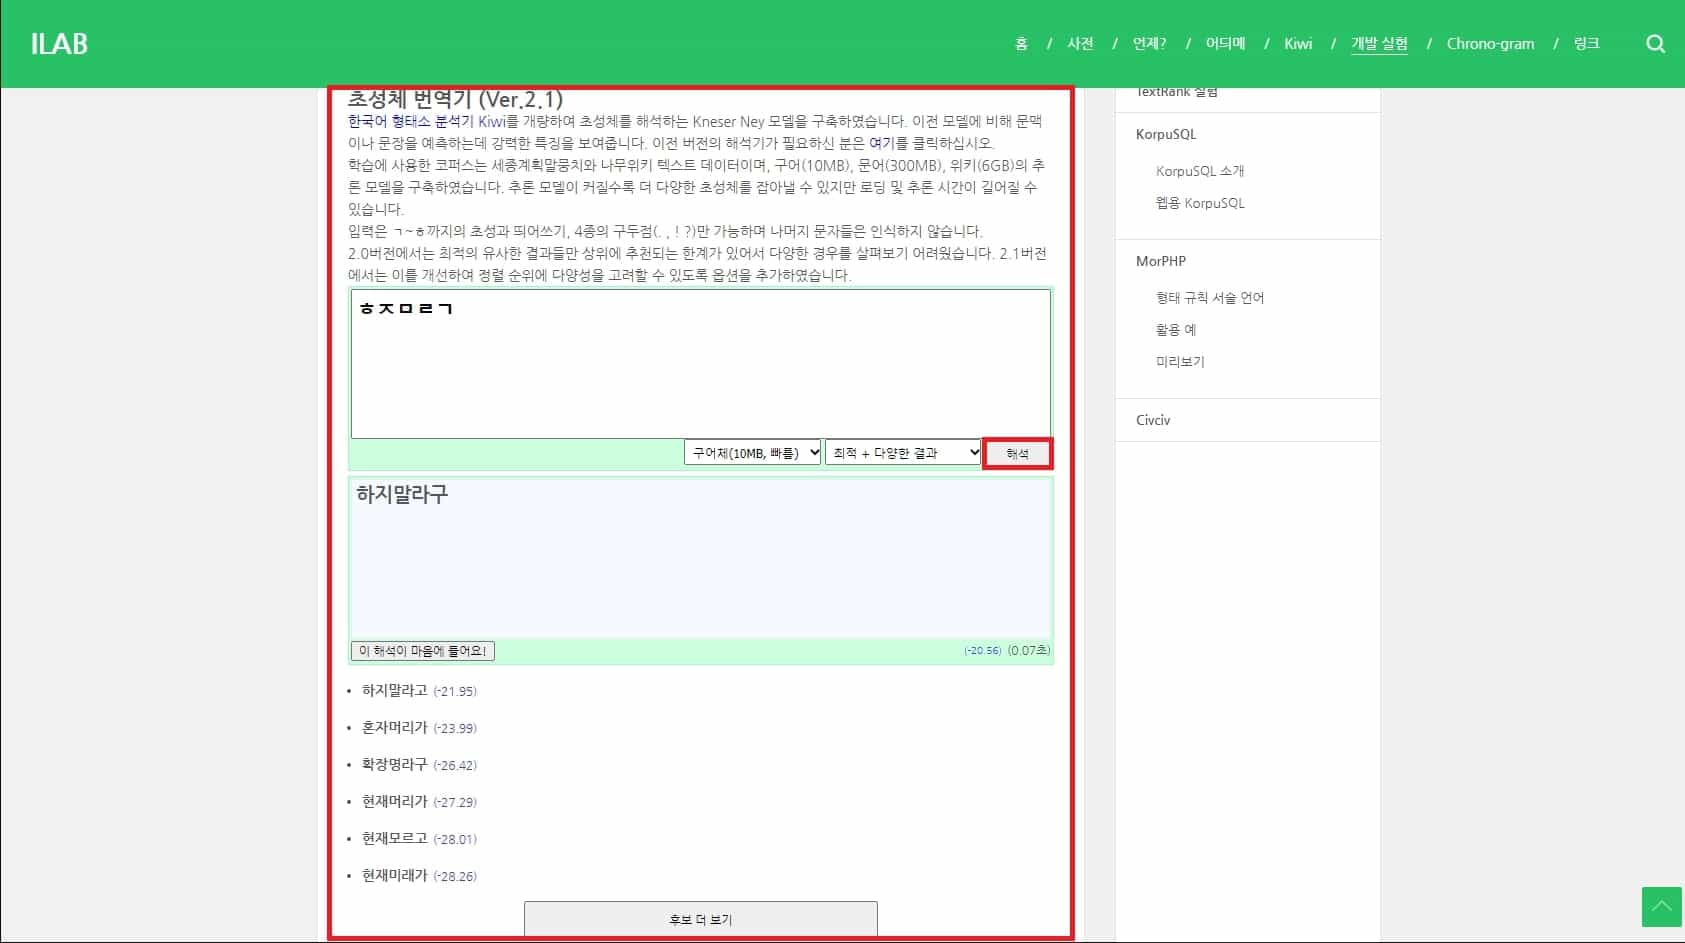
Task: Click the 해석 translate button
Action: coord(1017,452)
